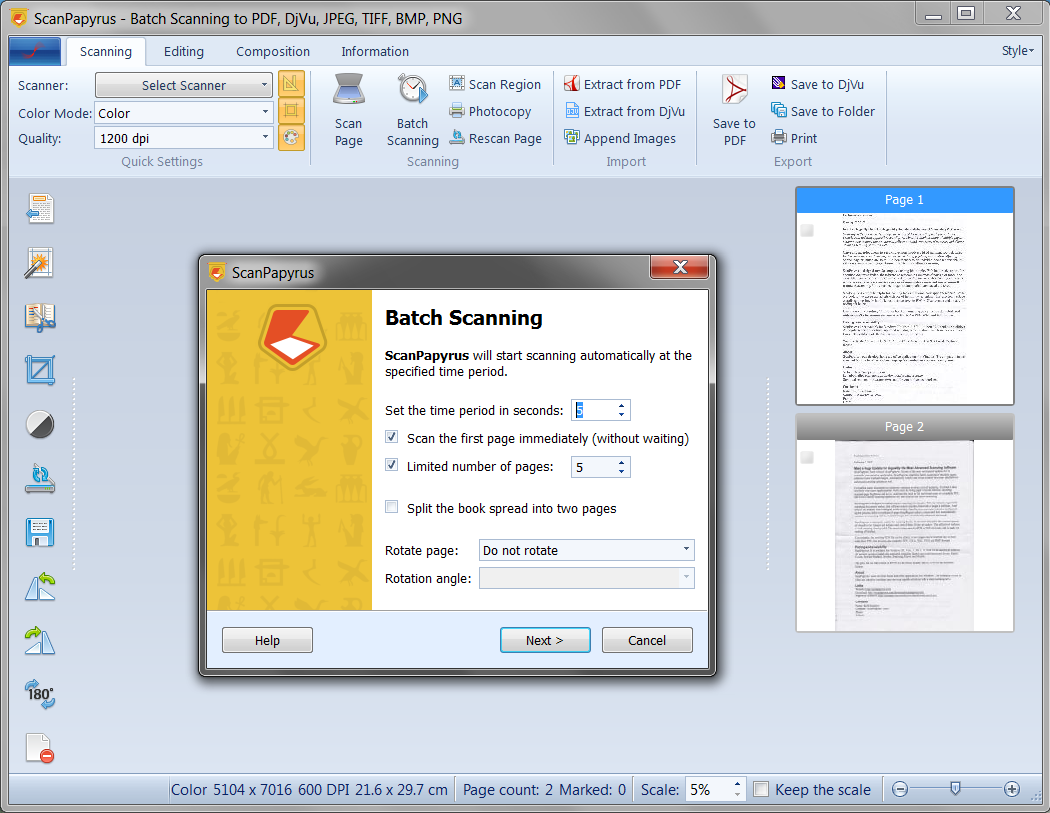Choose Save to Folder
Image resolution: width=1050 pixels, height=813 pixels.
coord(823,111)
